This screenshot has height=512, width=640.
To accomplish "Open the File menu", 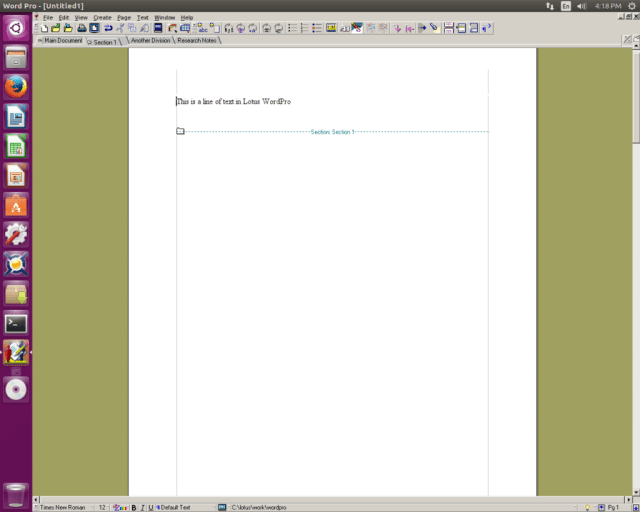I will click(48, 18).
